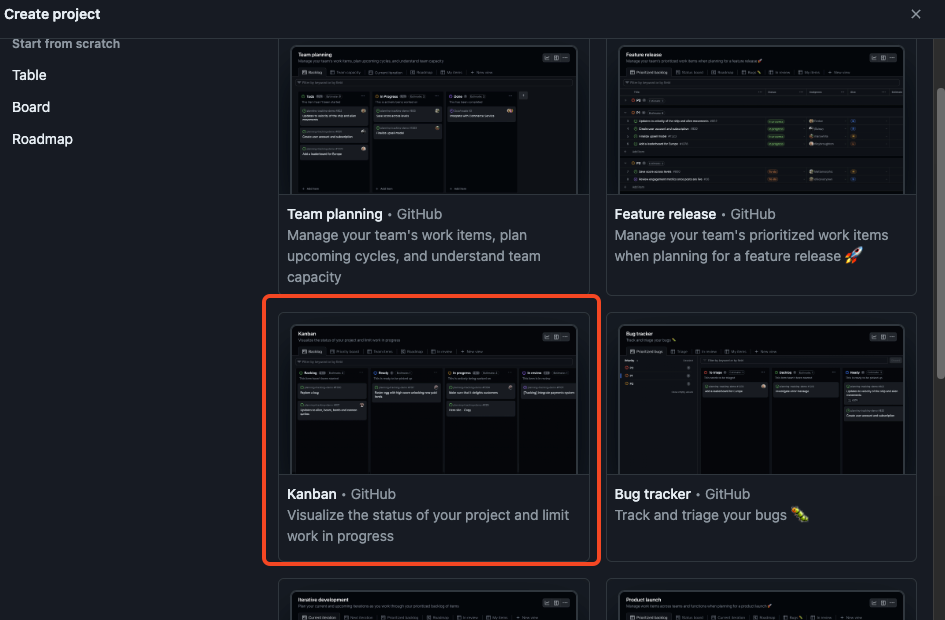The height and width of the screenshot is (620, 945).
Task: Select Board under Start from scratch
Action: (31, 107)
